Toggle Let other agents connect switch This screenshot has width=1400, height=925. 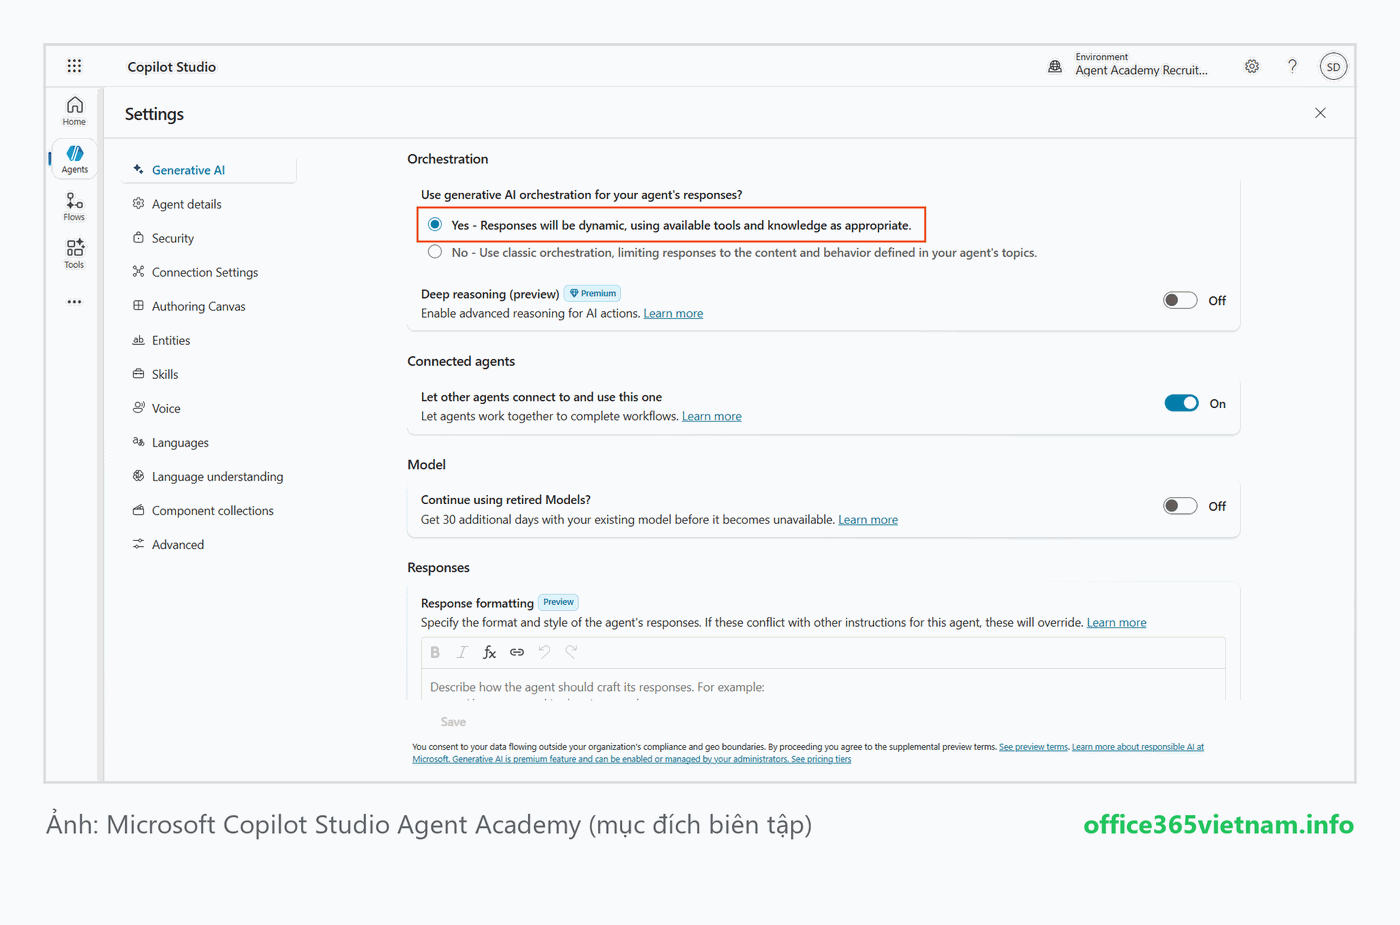[x=1181, y=403]
